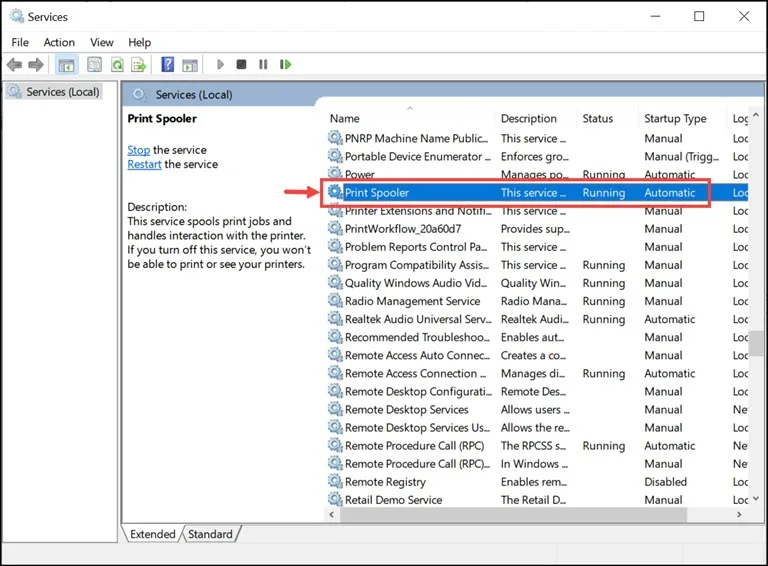The height and width of the screenshot is (566, 768).
Task: Click the Forward arrow toolbar icon
Action: (36, 65)
